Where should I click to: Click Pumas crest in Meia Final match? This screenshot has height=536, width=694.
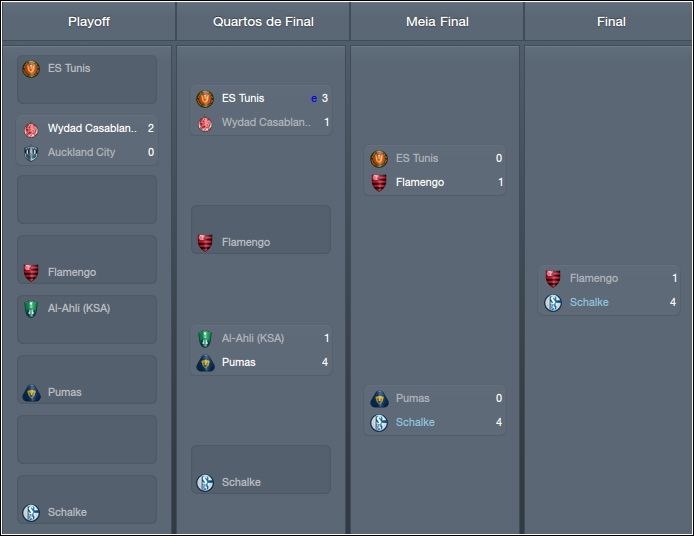pyautogui.click(x=379, y=399)
